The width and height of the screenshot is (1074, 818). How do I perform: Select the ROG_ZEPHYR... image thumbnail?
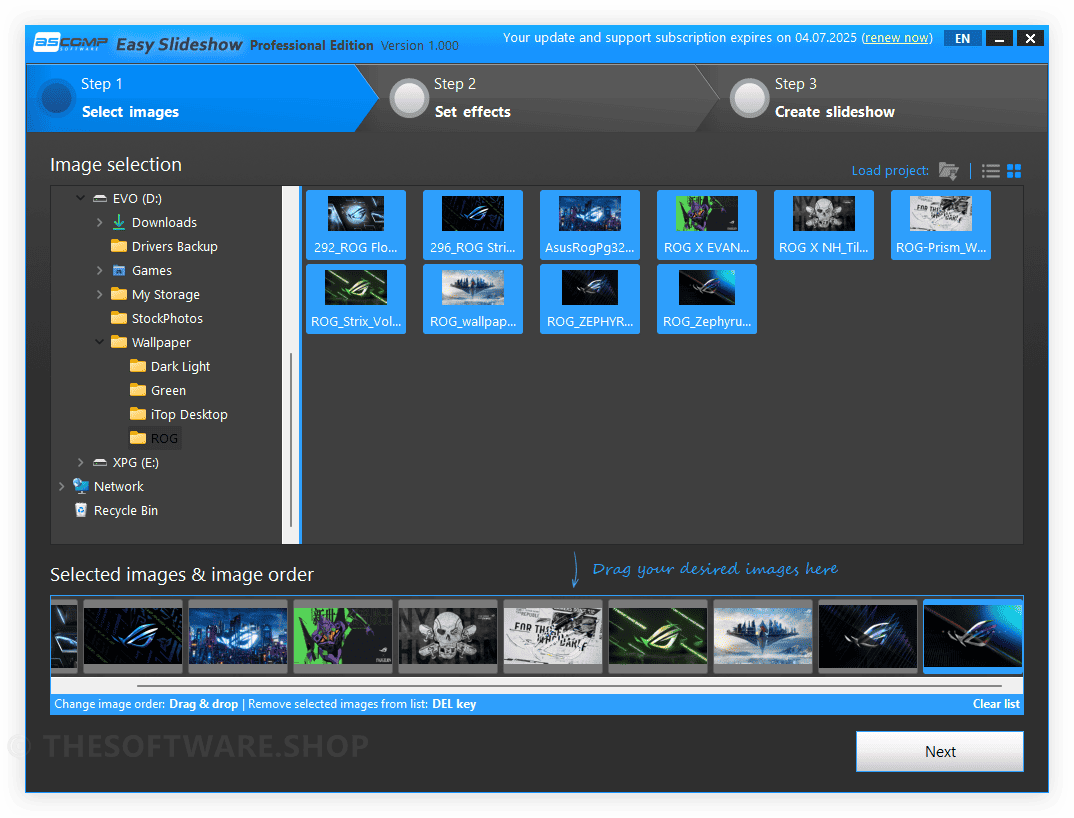pyautogui.click(x=590, y=299)
